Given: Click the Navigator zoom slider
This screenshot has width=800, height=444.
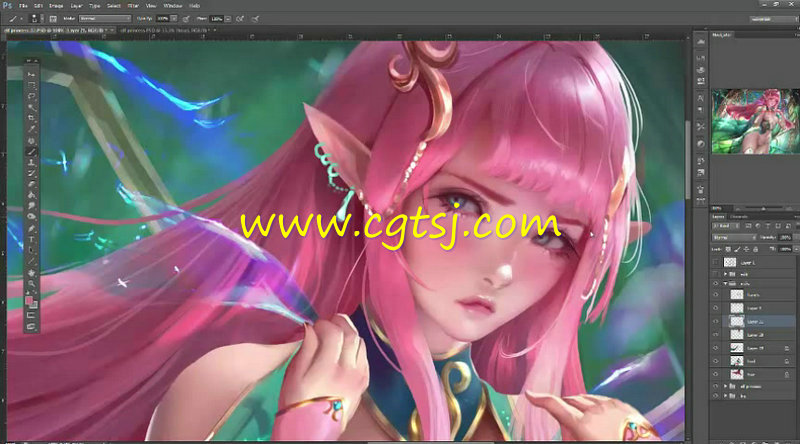Looking at the screenshot, I should 763,208.
